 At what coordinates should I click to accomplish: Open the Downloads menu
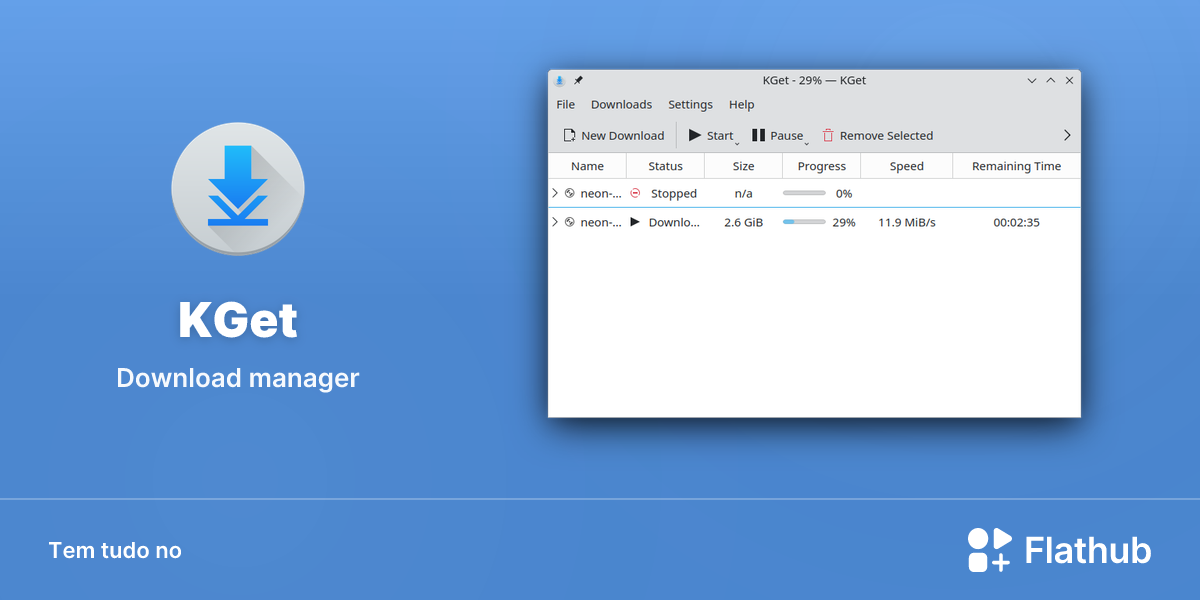621,104
